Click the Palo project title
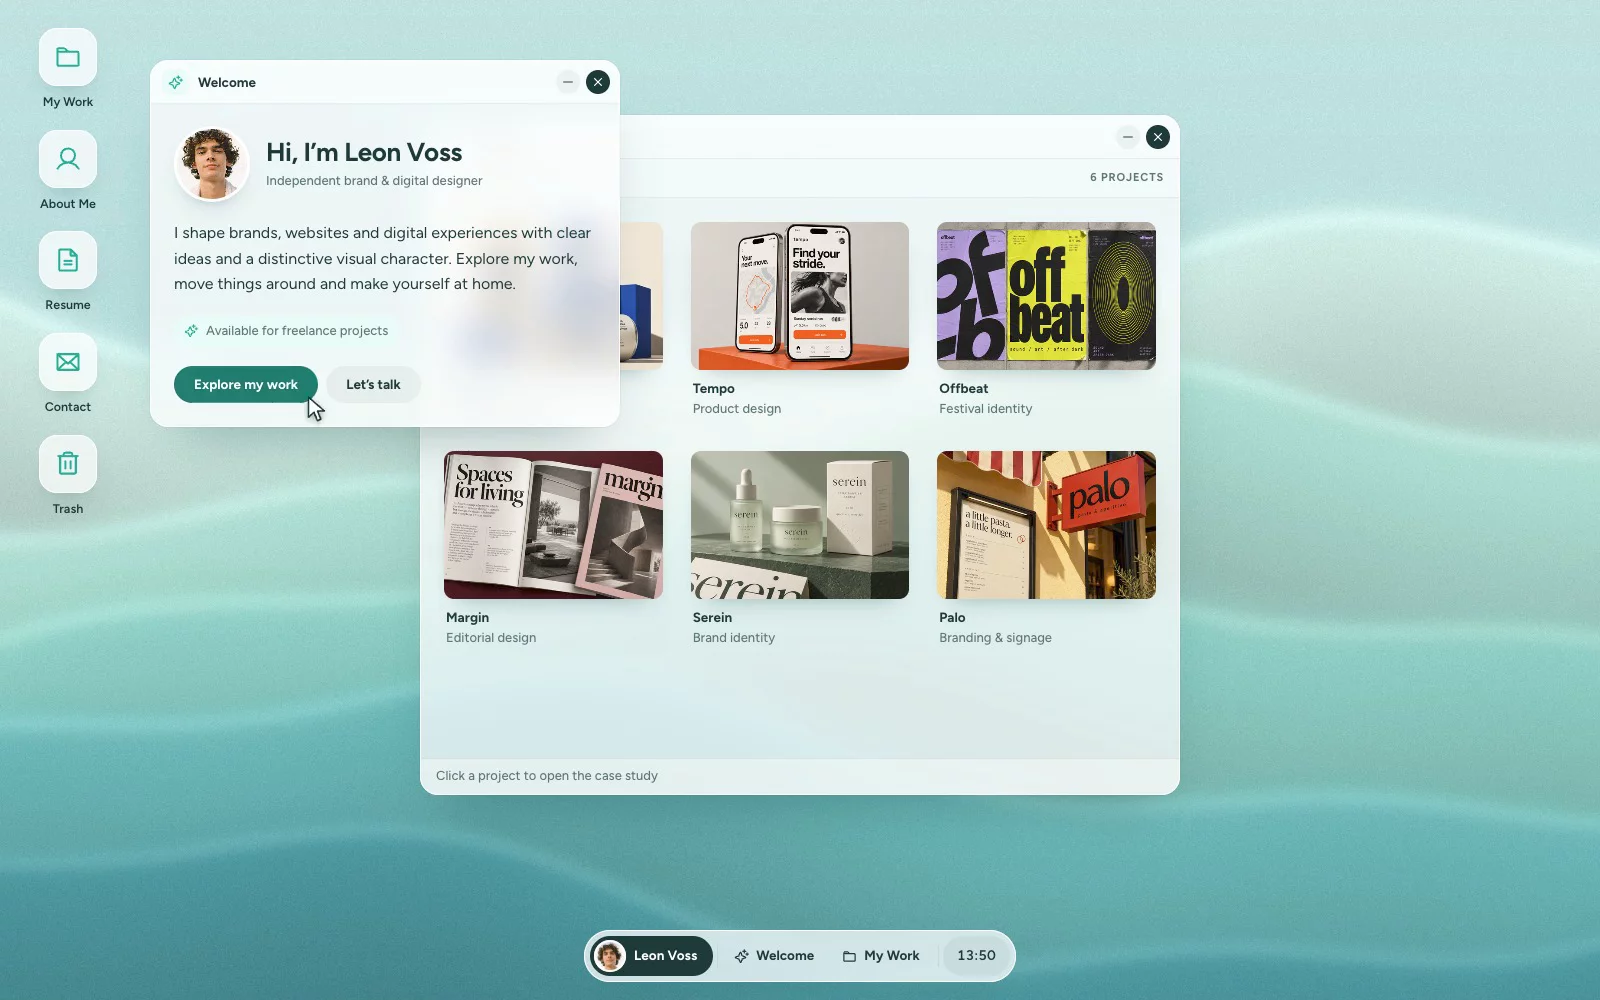This screenshot has height=1000, width=1600. tap(952, 617)
